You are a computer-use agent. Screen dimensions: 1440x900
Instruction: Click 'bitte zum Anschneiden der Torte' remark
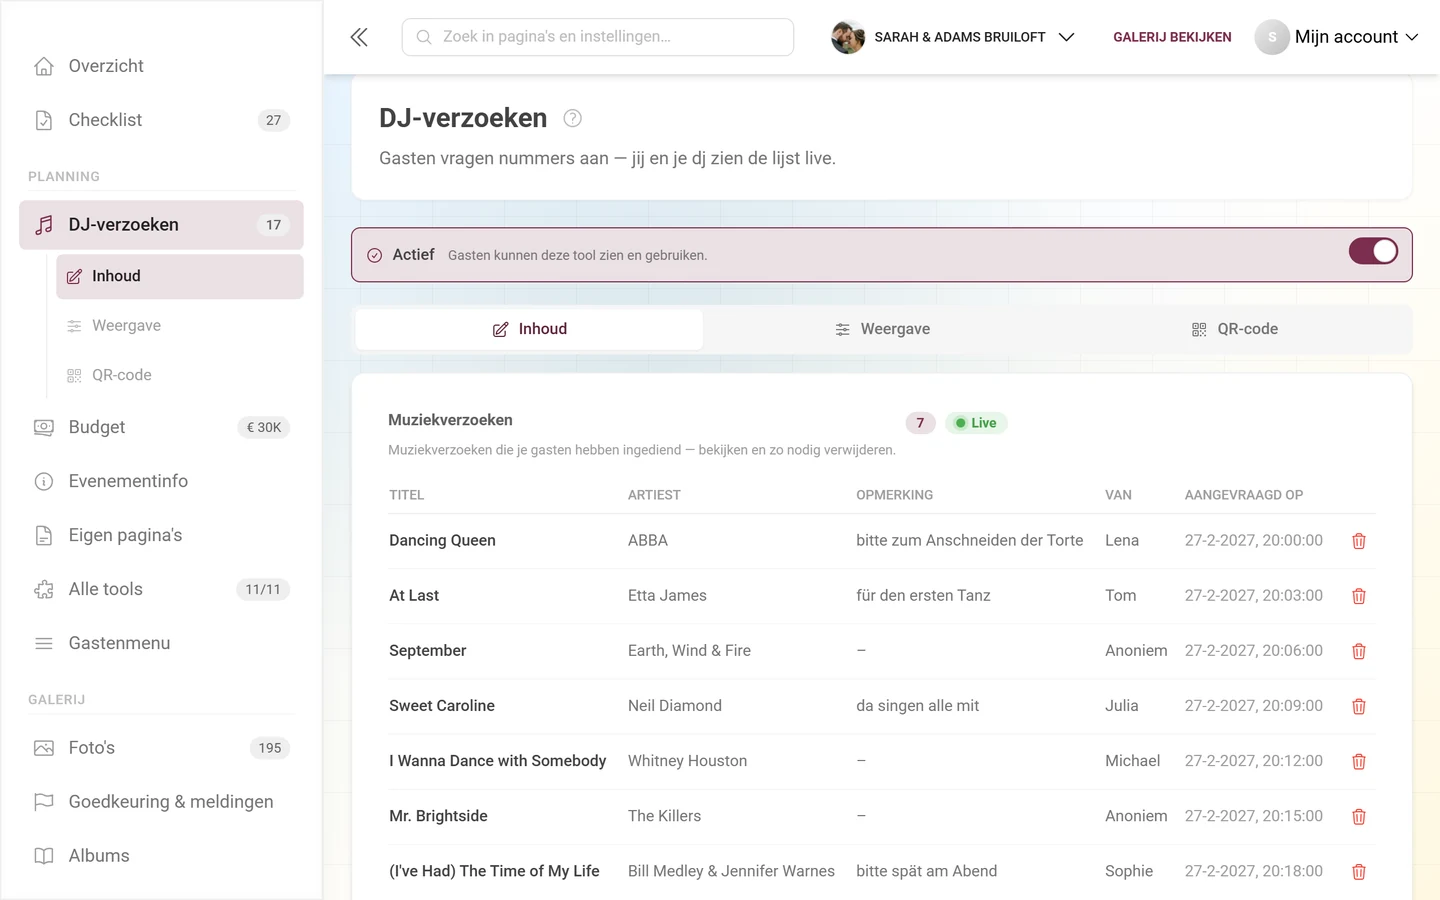[x=969, y=540]
